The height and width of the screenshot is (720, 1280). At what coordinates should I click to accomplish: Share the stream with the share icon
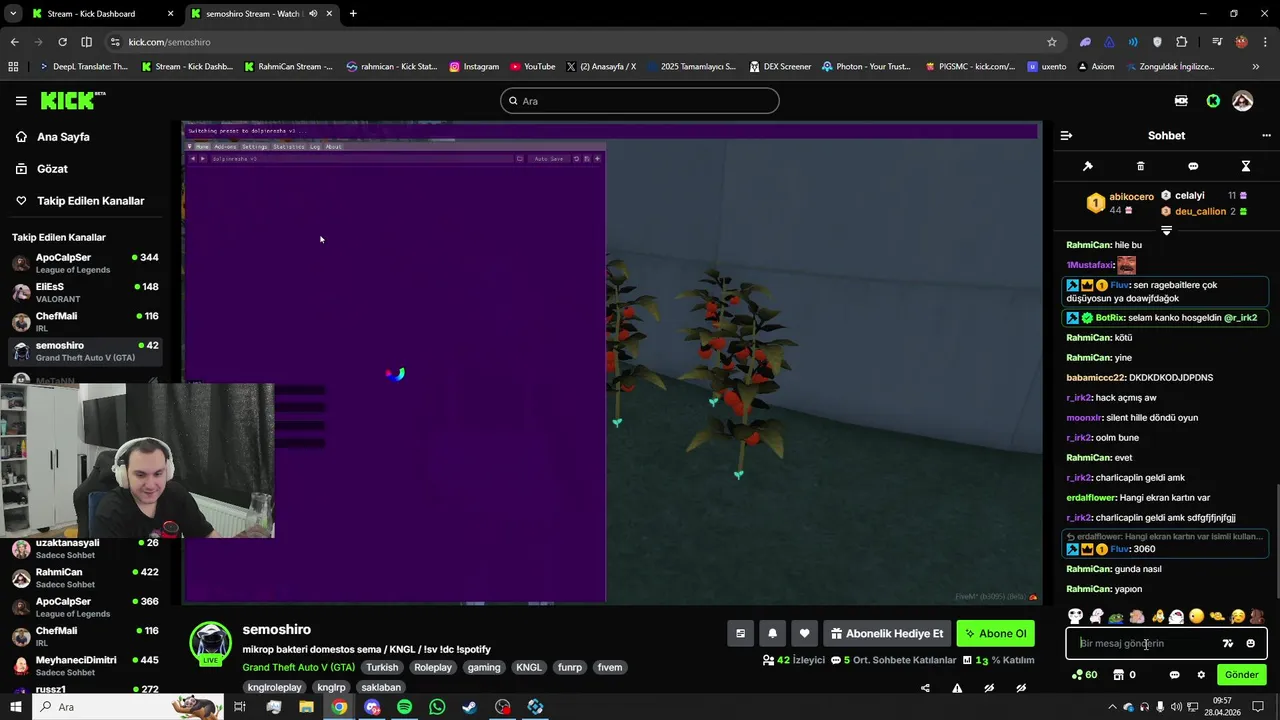coord(925,688)
